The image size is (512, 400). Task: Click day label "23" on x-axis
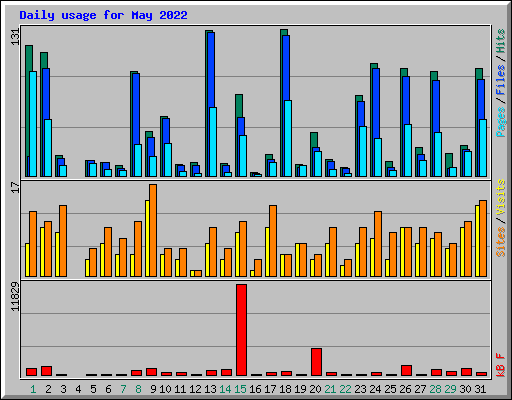(360, 389)
